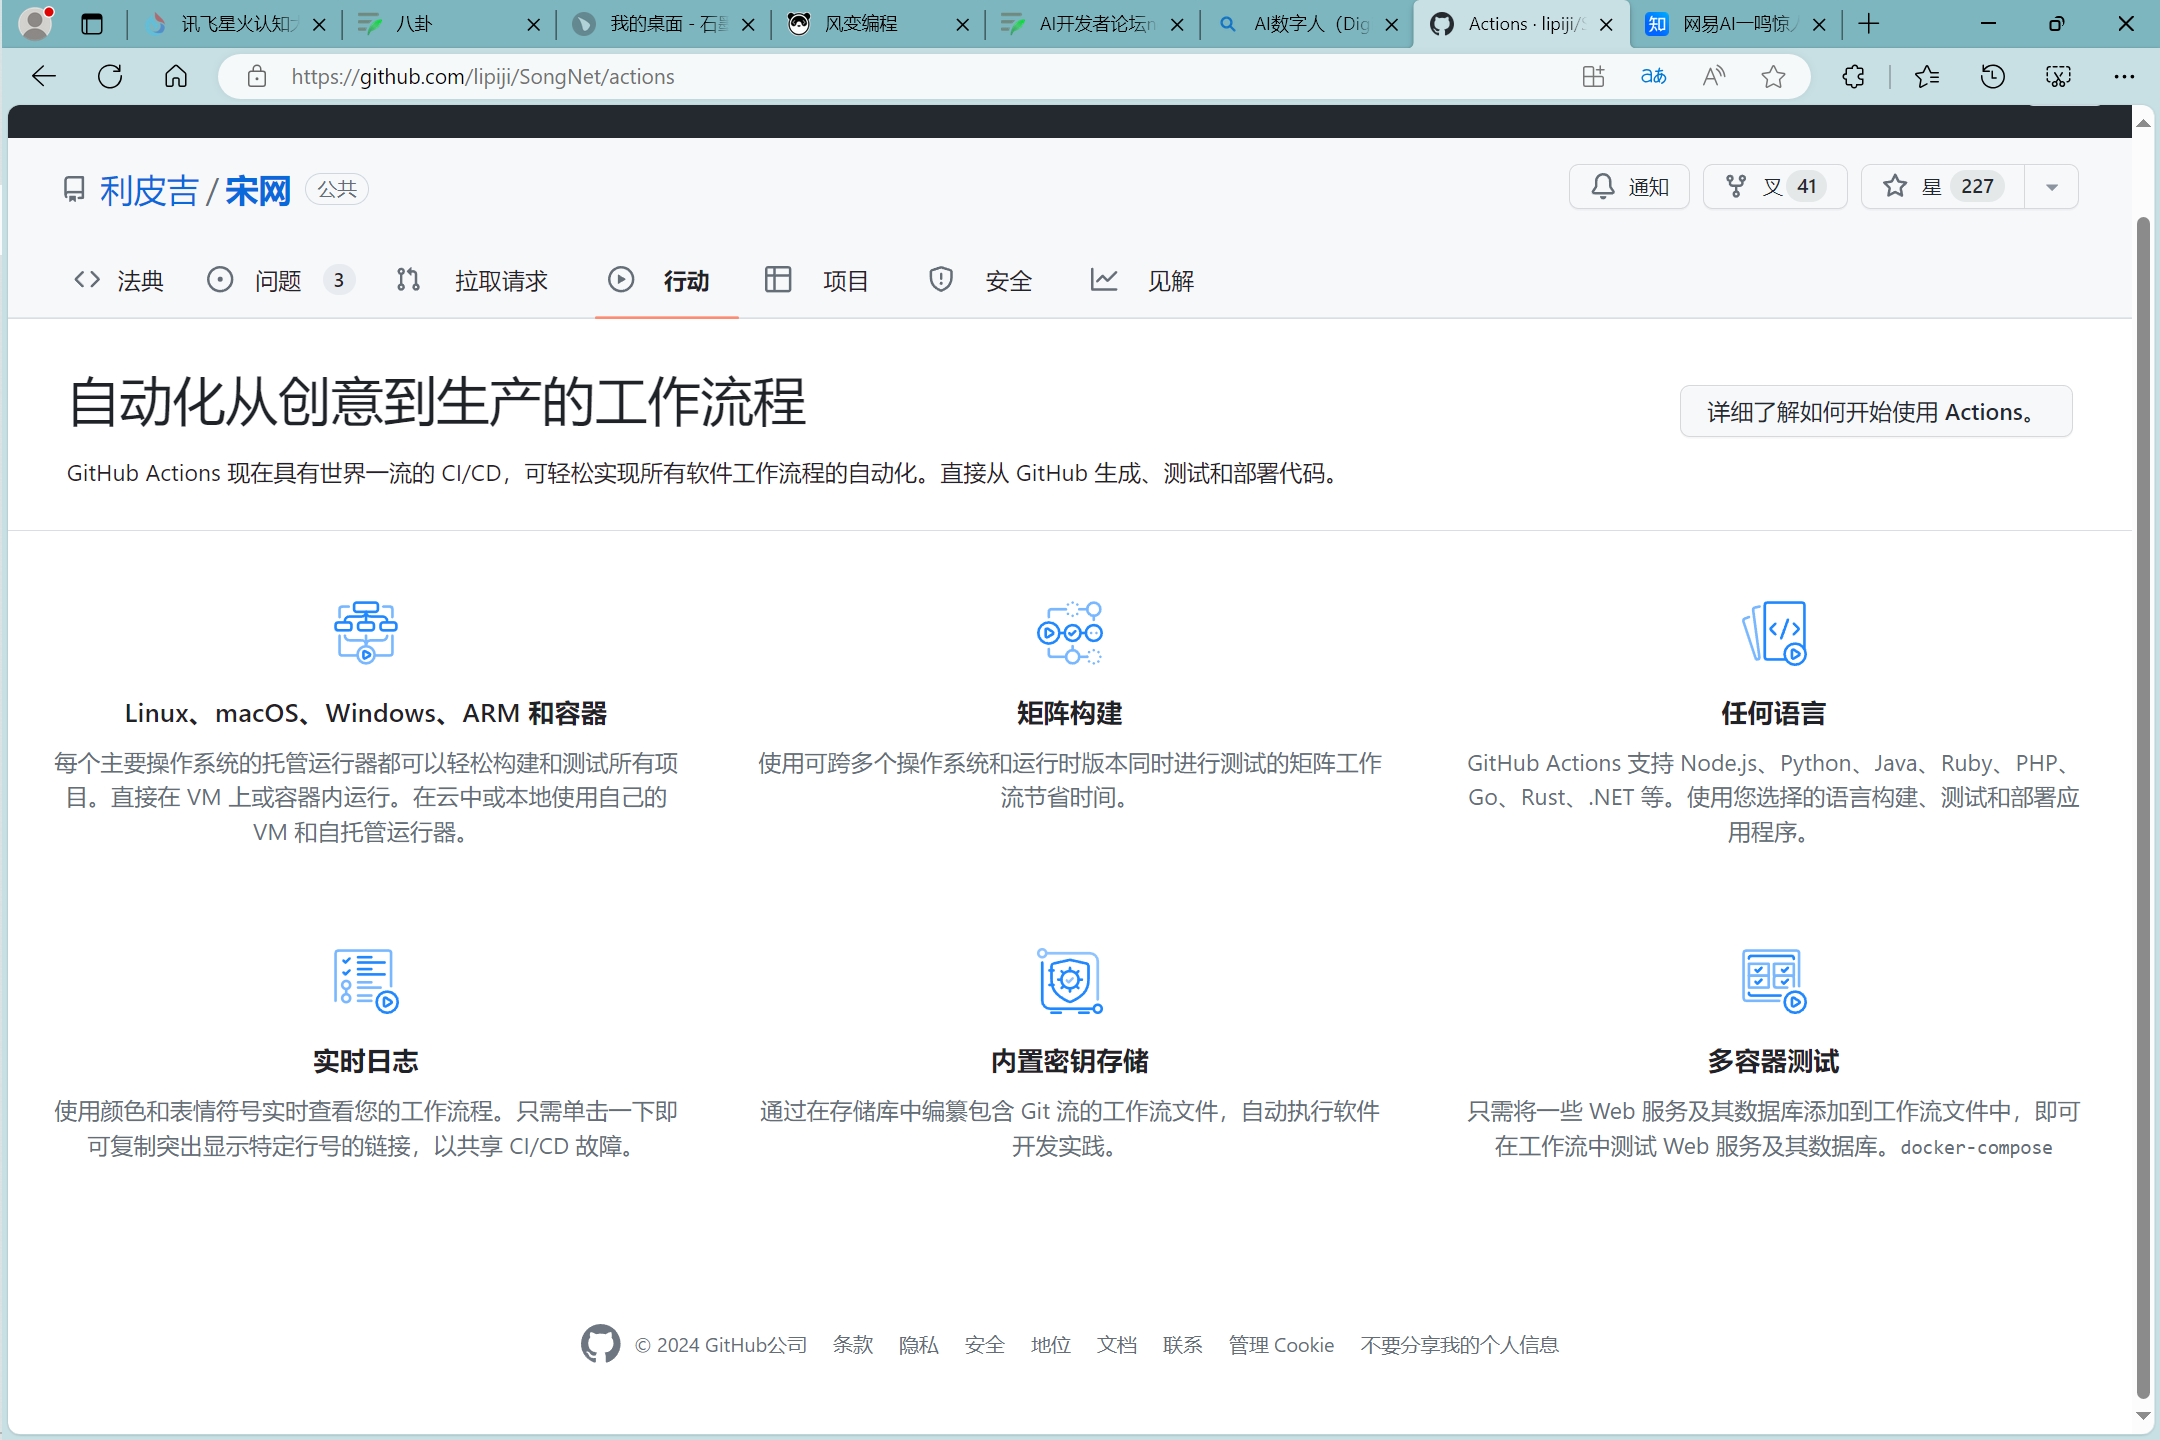
Task: Click the page vertical scrollbar thumb
Action: 2143,808
